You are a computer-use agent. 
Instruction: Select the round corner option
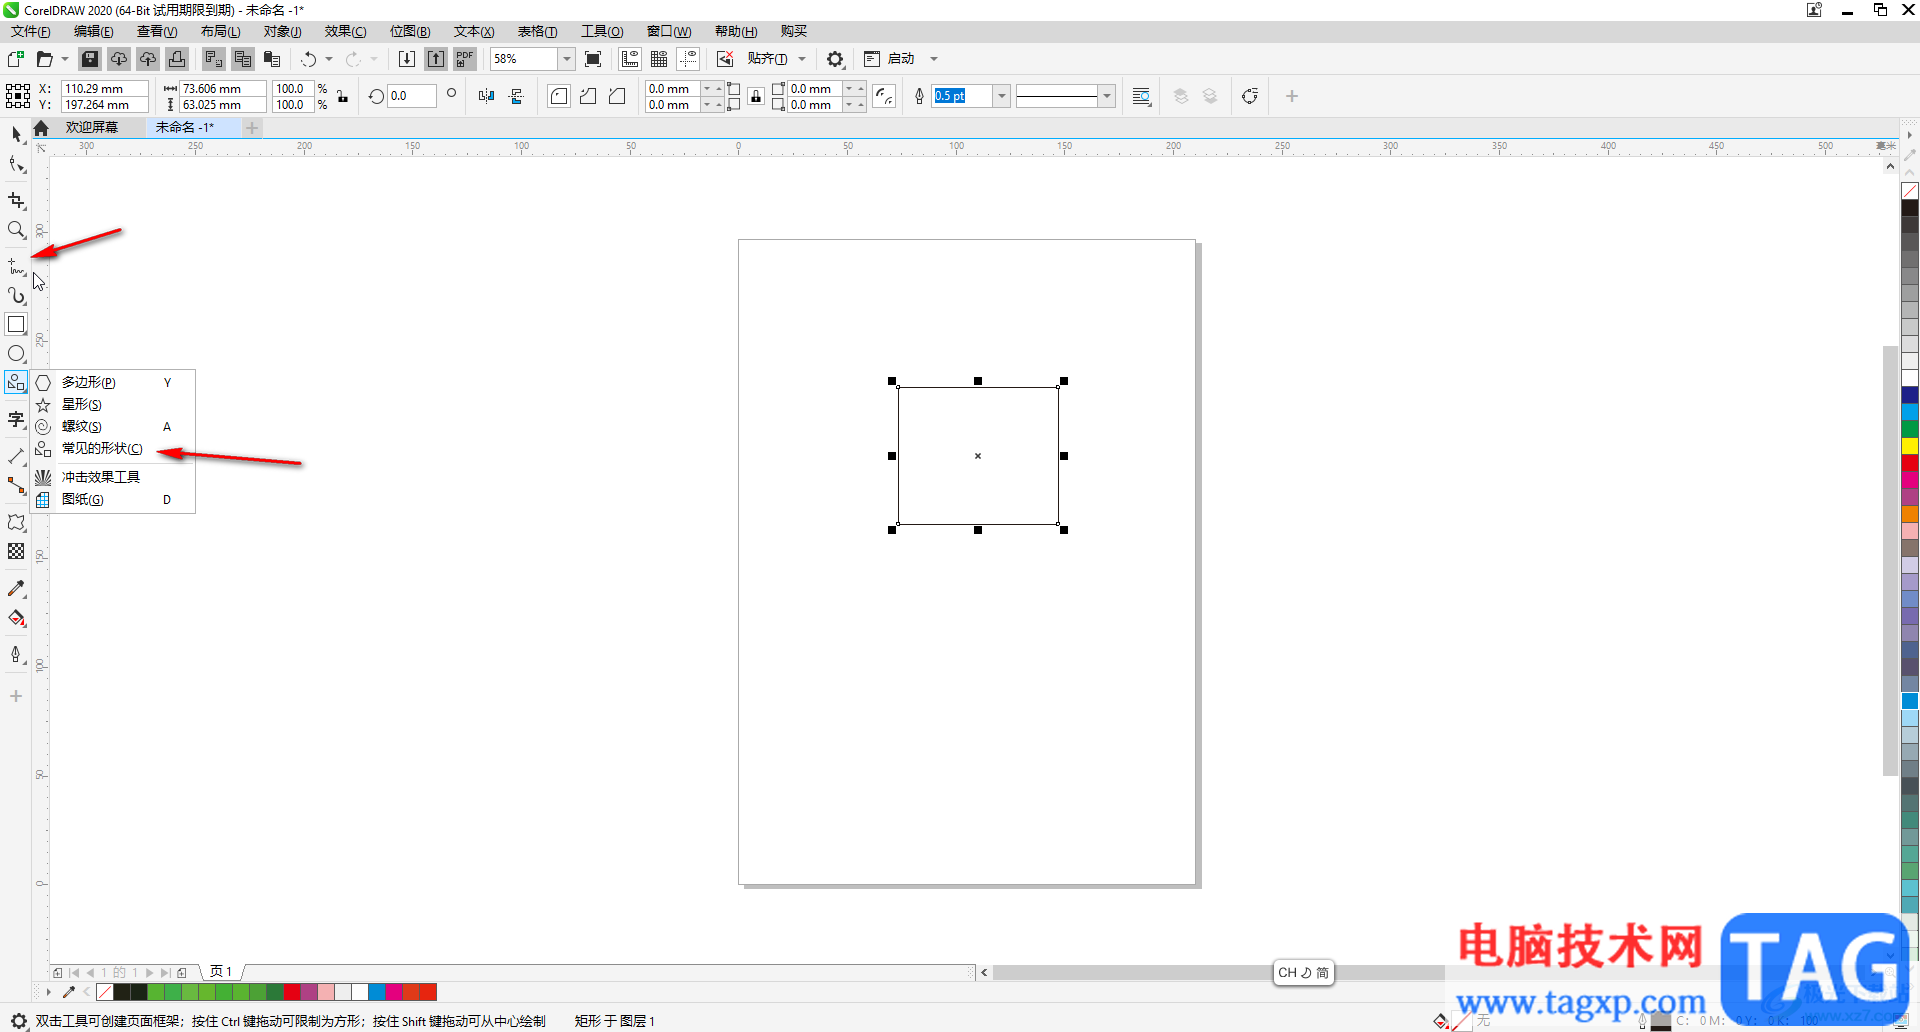(559, 96)
